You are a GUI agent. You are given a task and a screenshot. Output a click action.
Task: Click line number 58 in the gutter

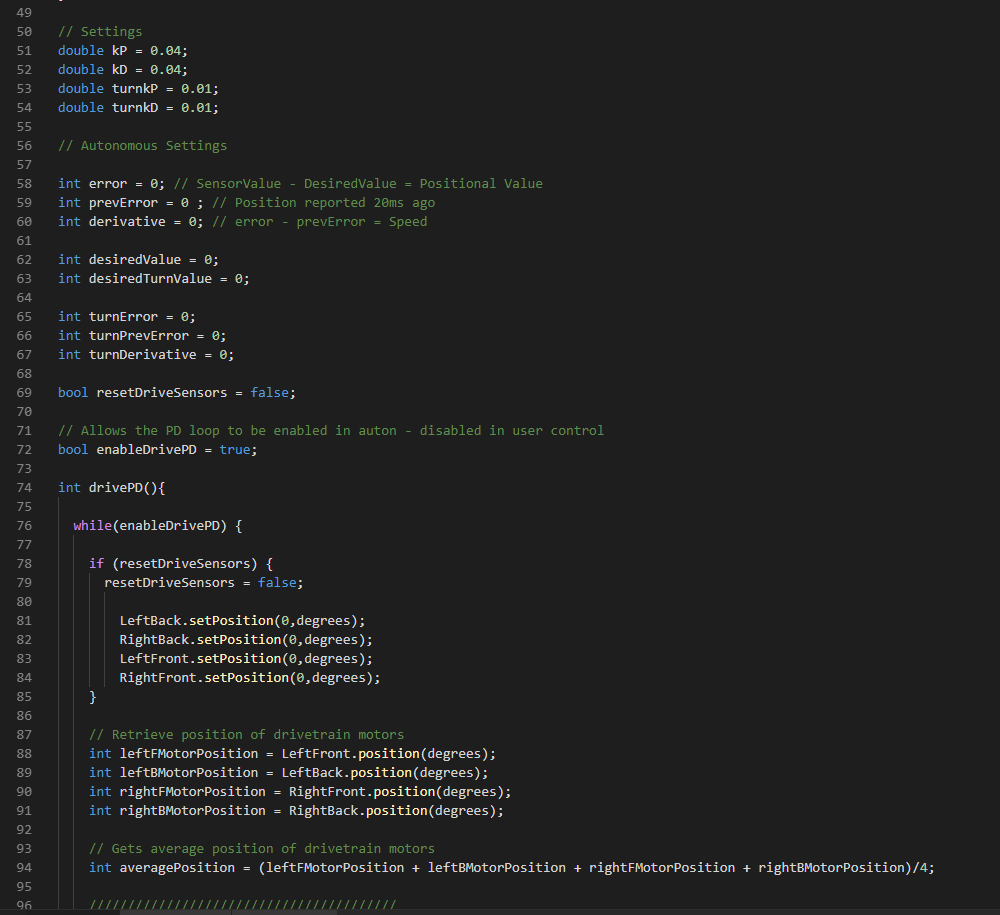pos(24,184)
